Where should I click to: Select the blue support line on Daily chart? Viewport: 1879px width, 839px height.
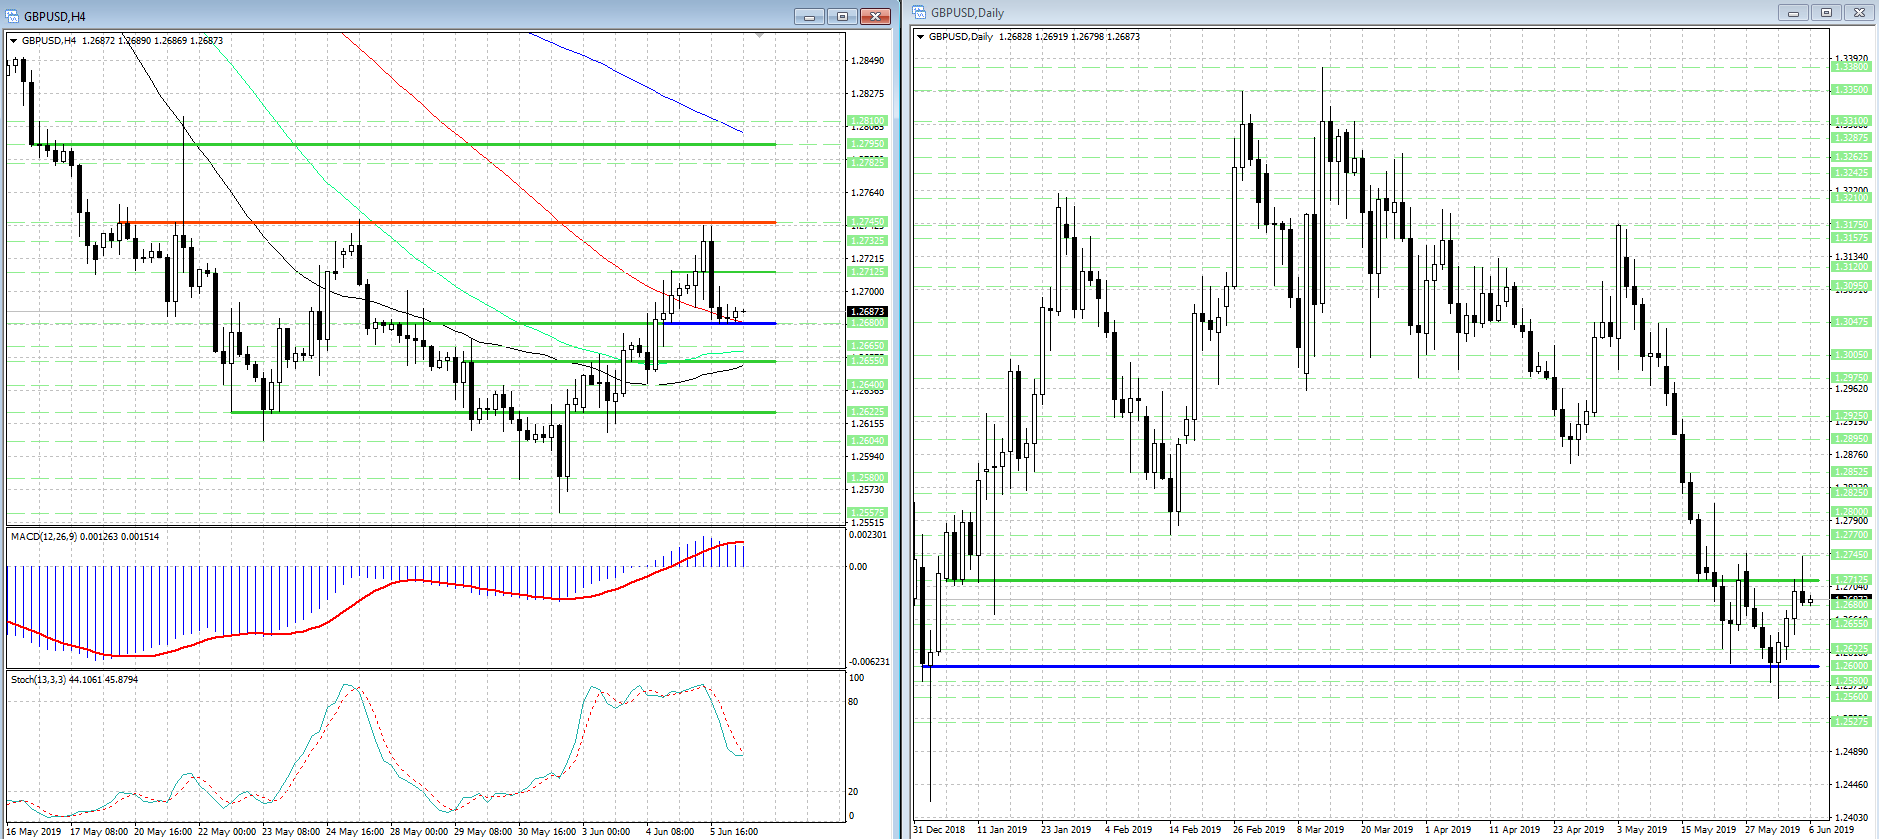click(x=1370, y=666)
